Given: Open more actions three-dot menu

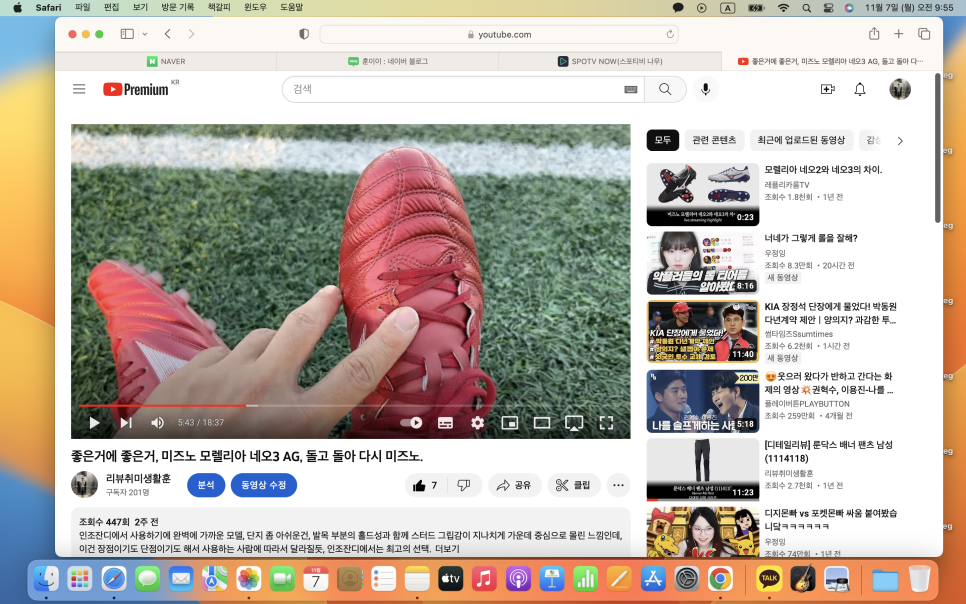Looking at the screenshot, I should point(619,486).
